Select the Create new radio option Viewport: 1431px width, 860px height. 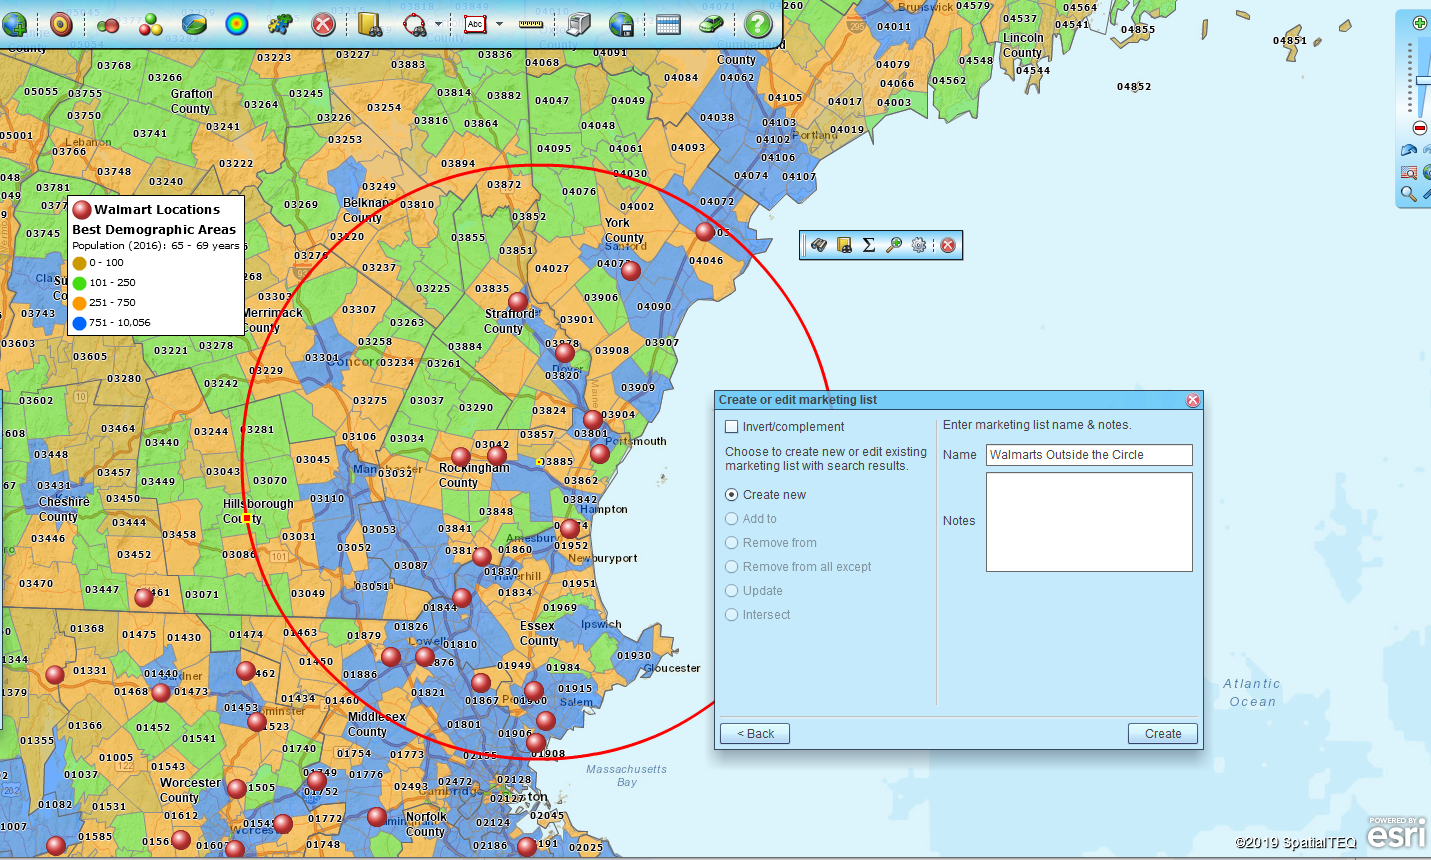coord(732,495)
